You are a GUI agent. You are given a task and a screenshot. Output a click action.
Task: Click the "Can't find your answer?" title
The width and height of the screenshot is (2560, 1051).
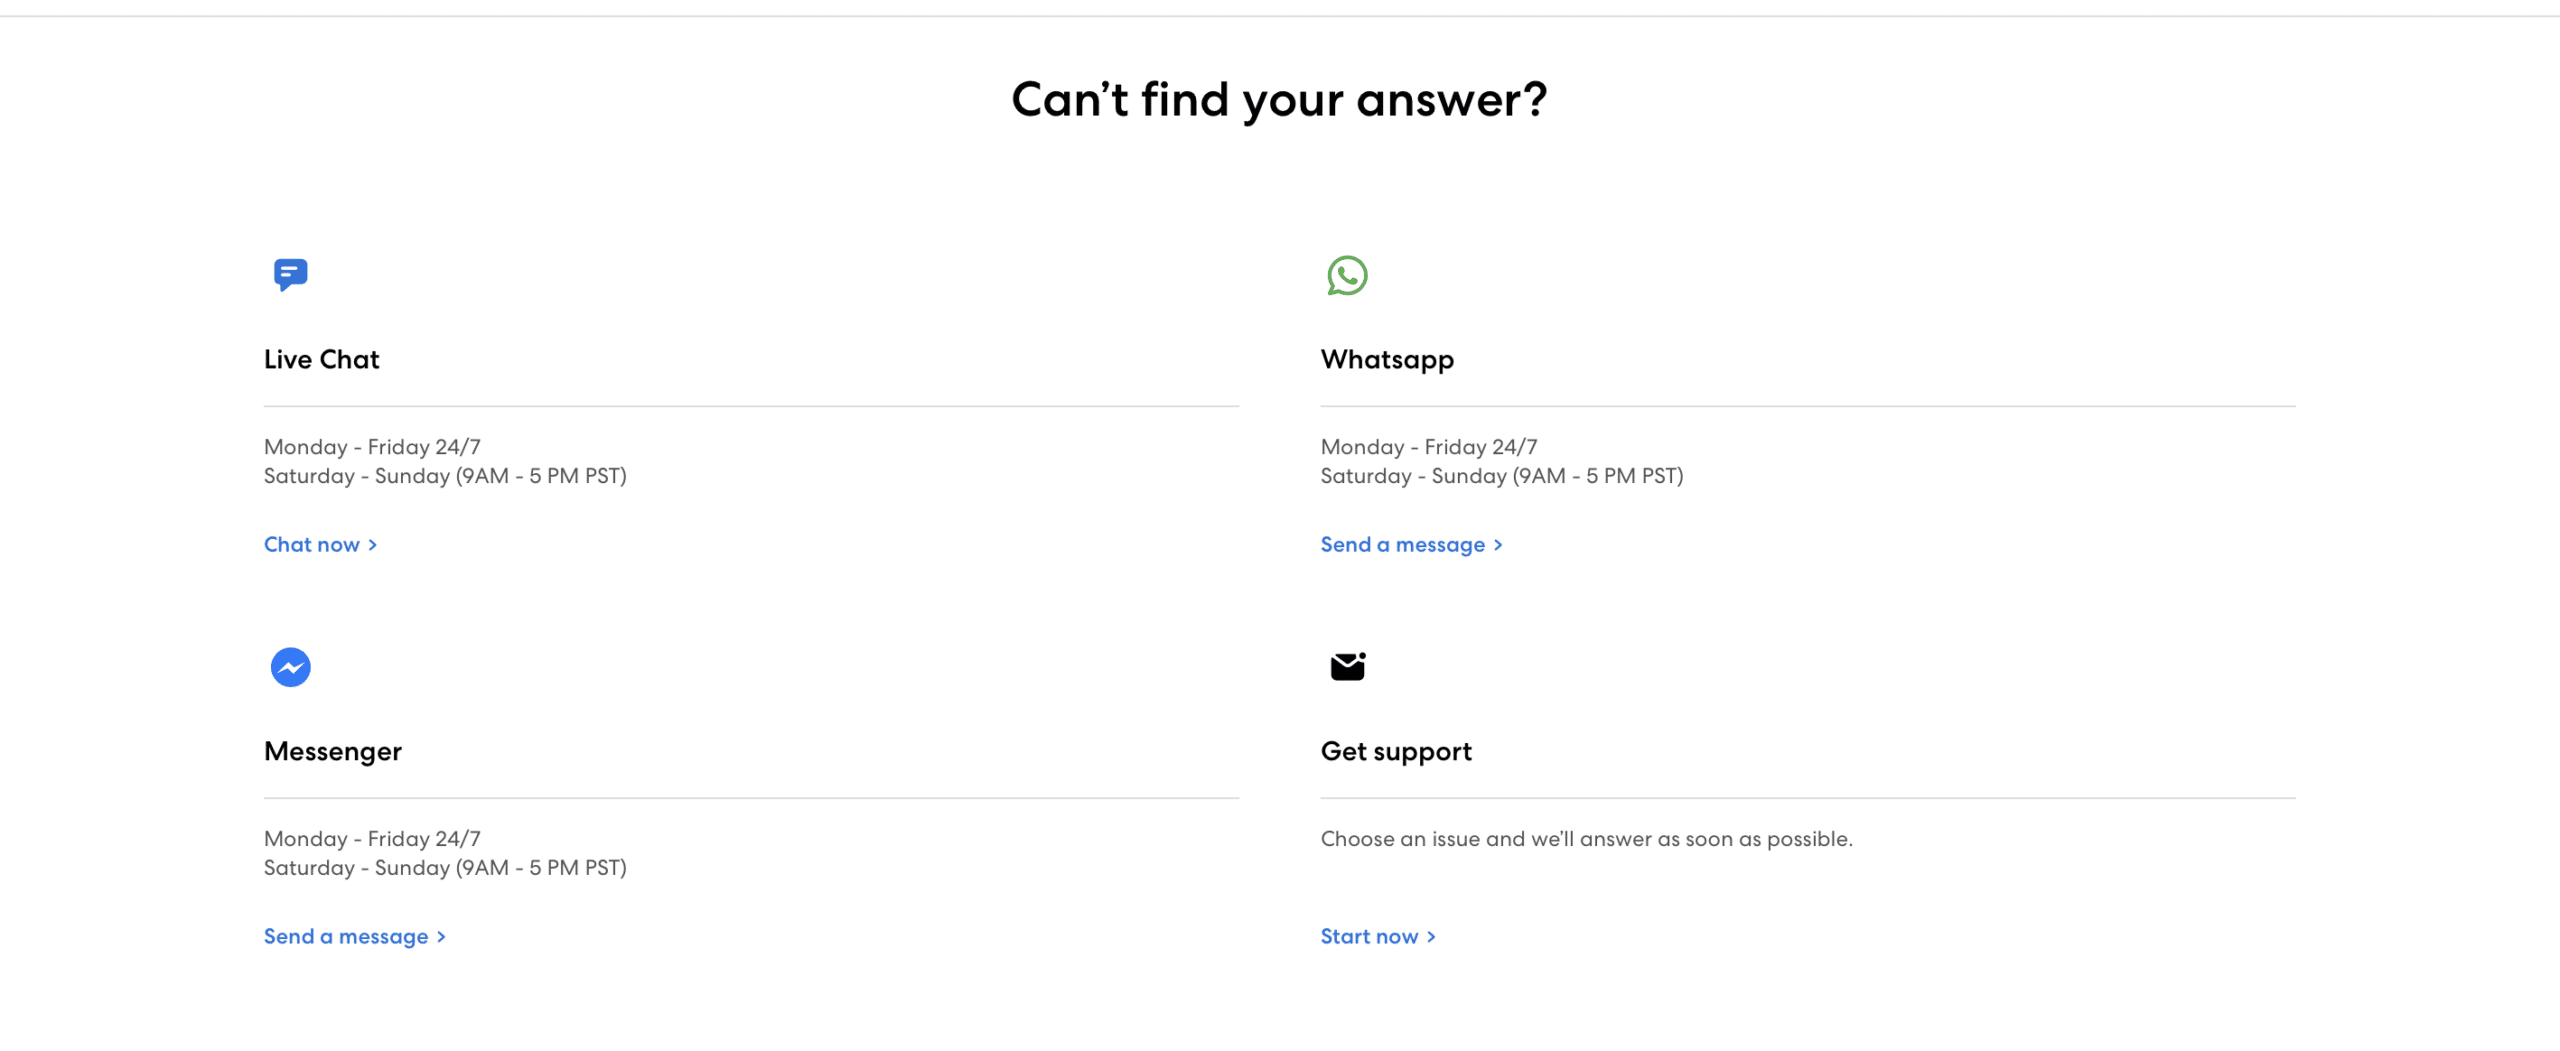click(1279, 100)
